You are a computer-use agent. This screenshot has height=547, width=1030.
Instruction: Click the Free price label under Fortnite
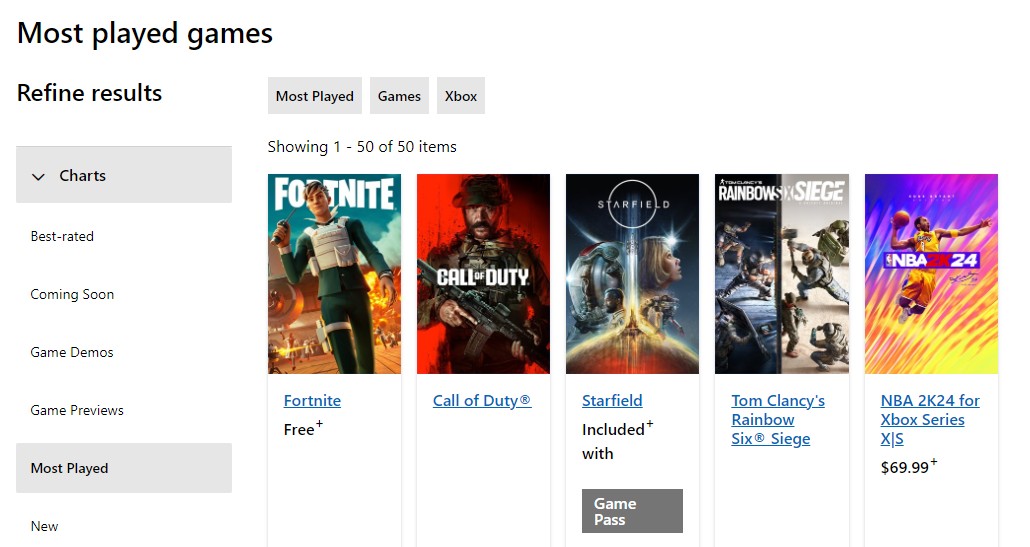[x=303, y=429]
